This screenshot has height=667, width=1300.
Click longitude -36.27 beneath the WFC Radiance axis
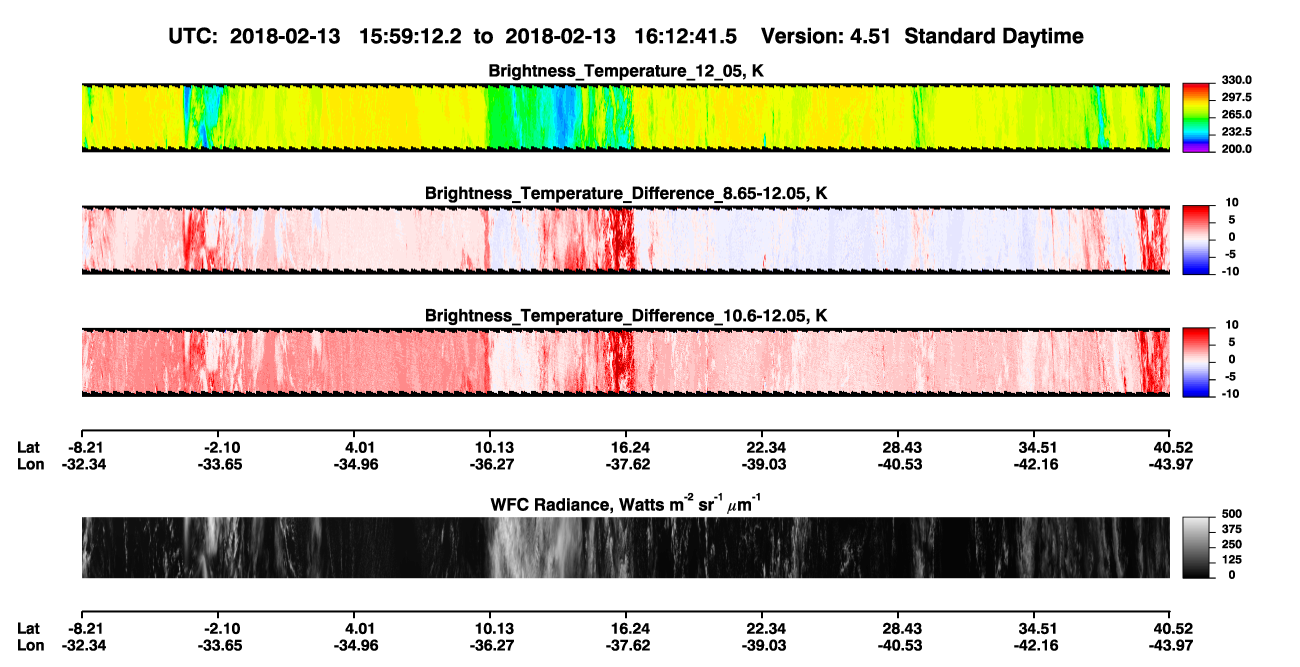coord(490,645)
